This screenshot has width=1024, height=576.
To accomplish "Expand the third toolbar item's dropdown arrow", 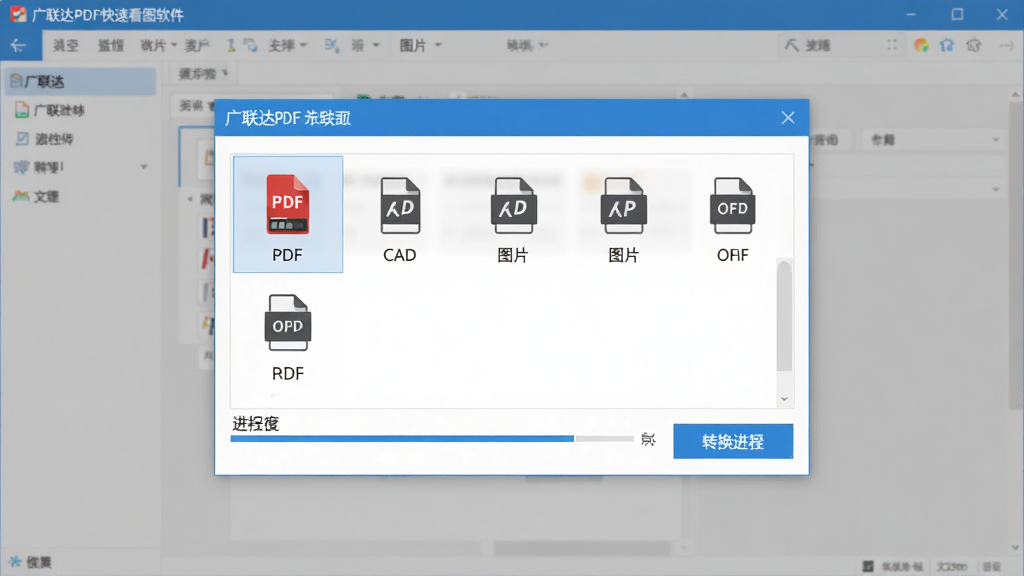I will [174, 45].
